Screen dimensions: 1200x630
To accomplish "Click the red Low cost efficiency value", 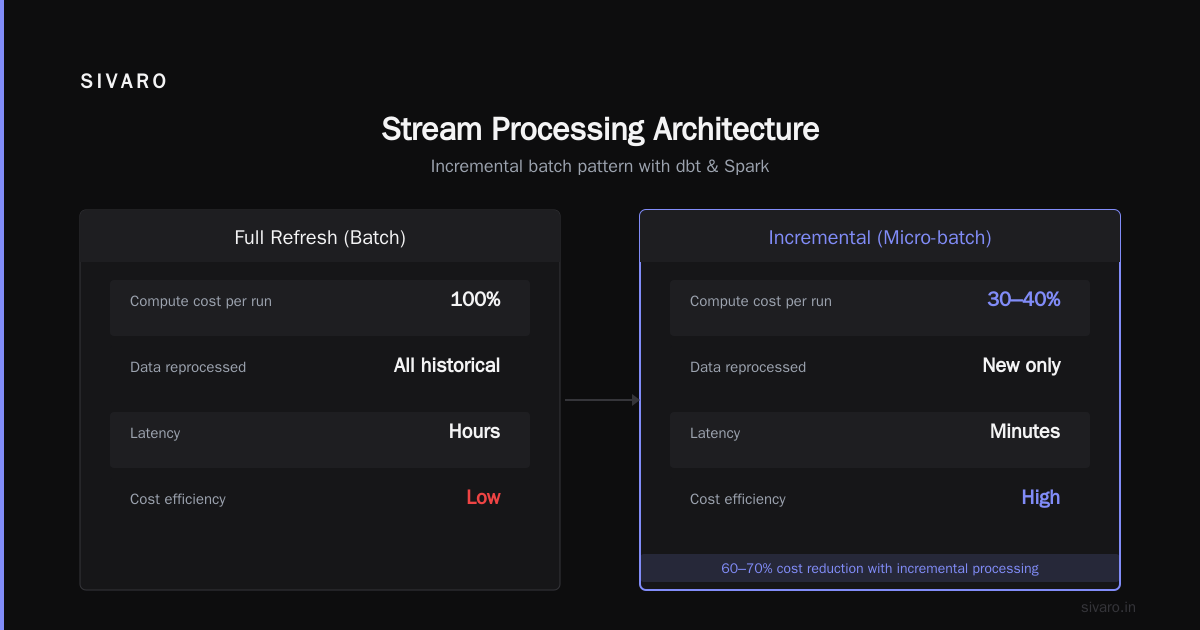I will coord(483,497).
